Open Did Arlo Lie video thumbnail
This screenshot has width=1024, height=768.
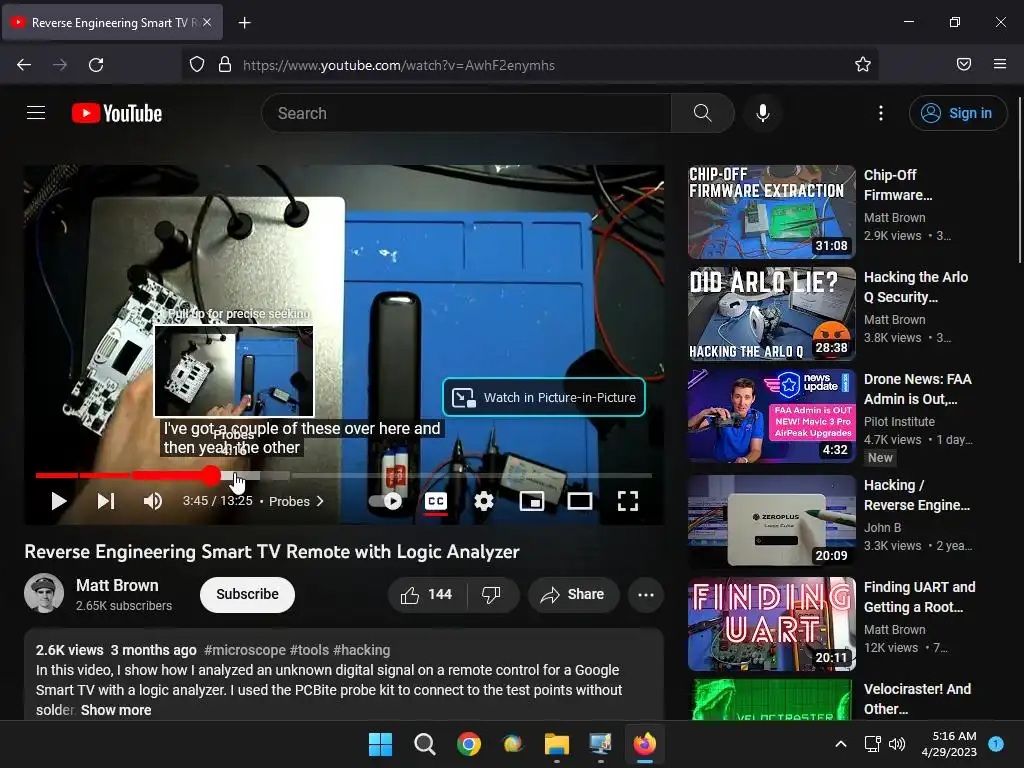[771, 313]
